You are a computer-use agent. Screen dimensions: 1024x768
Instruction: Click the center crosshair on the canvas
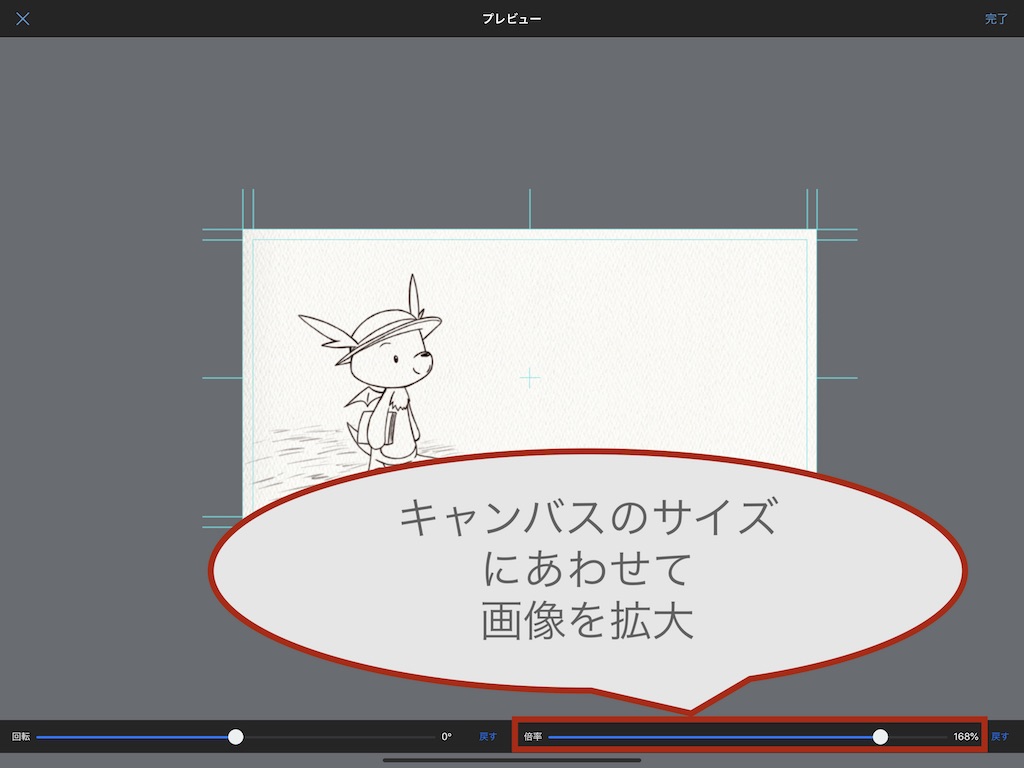(530, 378)
